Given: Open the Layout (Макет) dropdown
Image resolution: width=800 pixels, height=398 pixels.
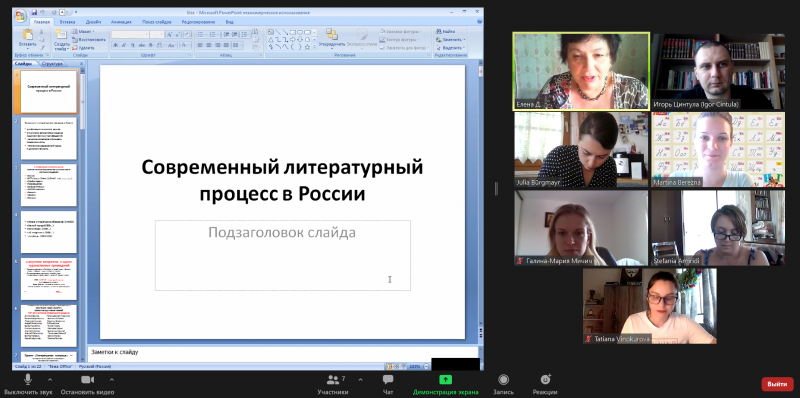Looking at the screenshot, I should (x=83, y=32).
